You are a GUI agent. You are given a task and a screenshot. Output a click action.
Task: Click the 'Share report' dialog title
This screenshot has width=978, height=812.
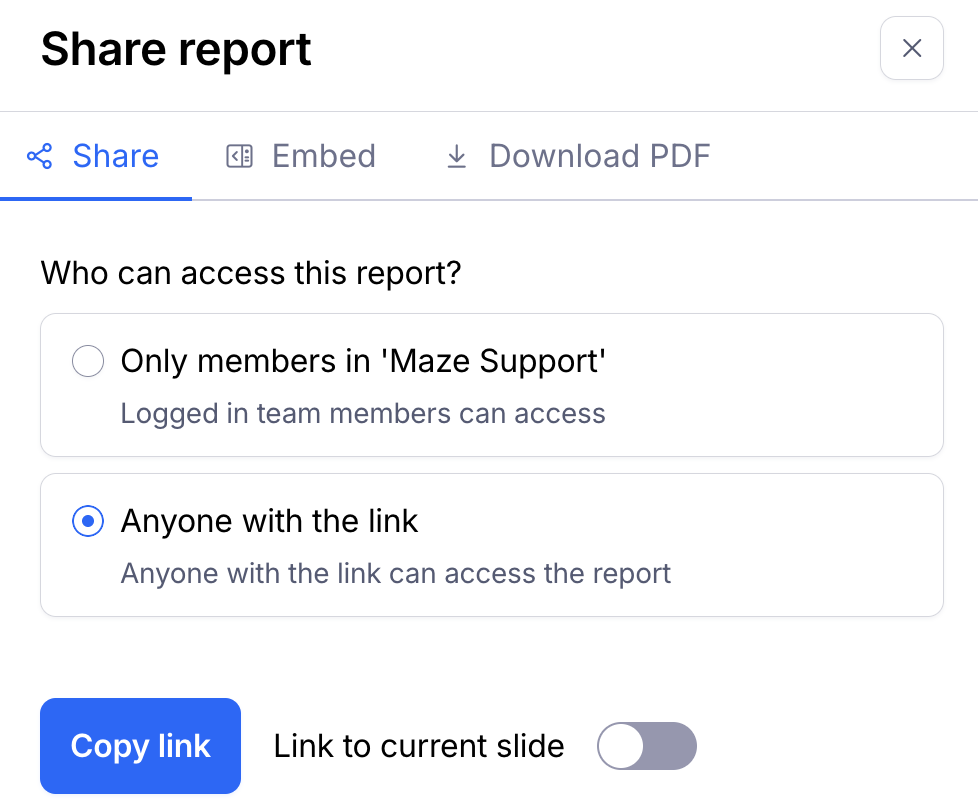coord(176,49)
